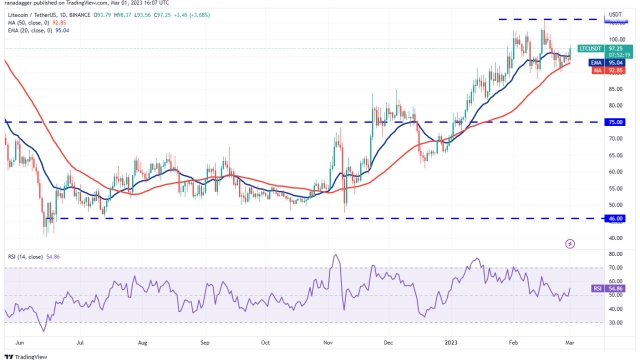This screenshot has height=360, width=640.
Task: Click the LTCUSDT 97.25 price tag
Action: point(605,52)
